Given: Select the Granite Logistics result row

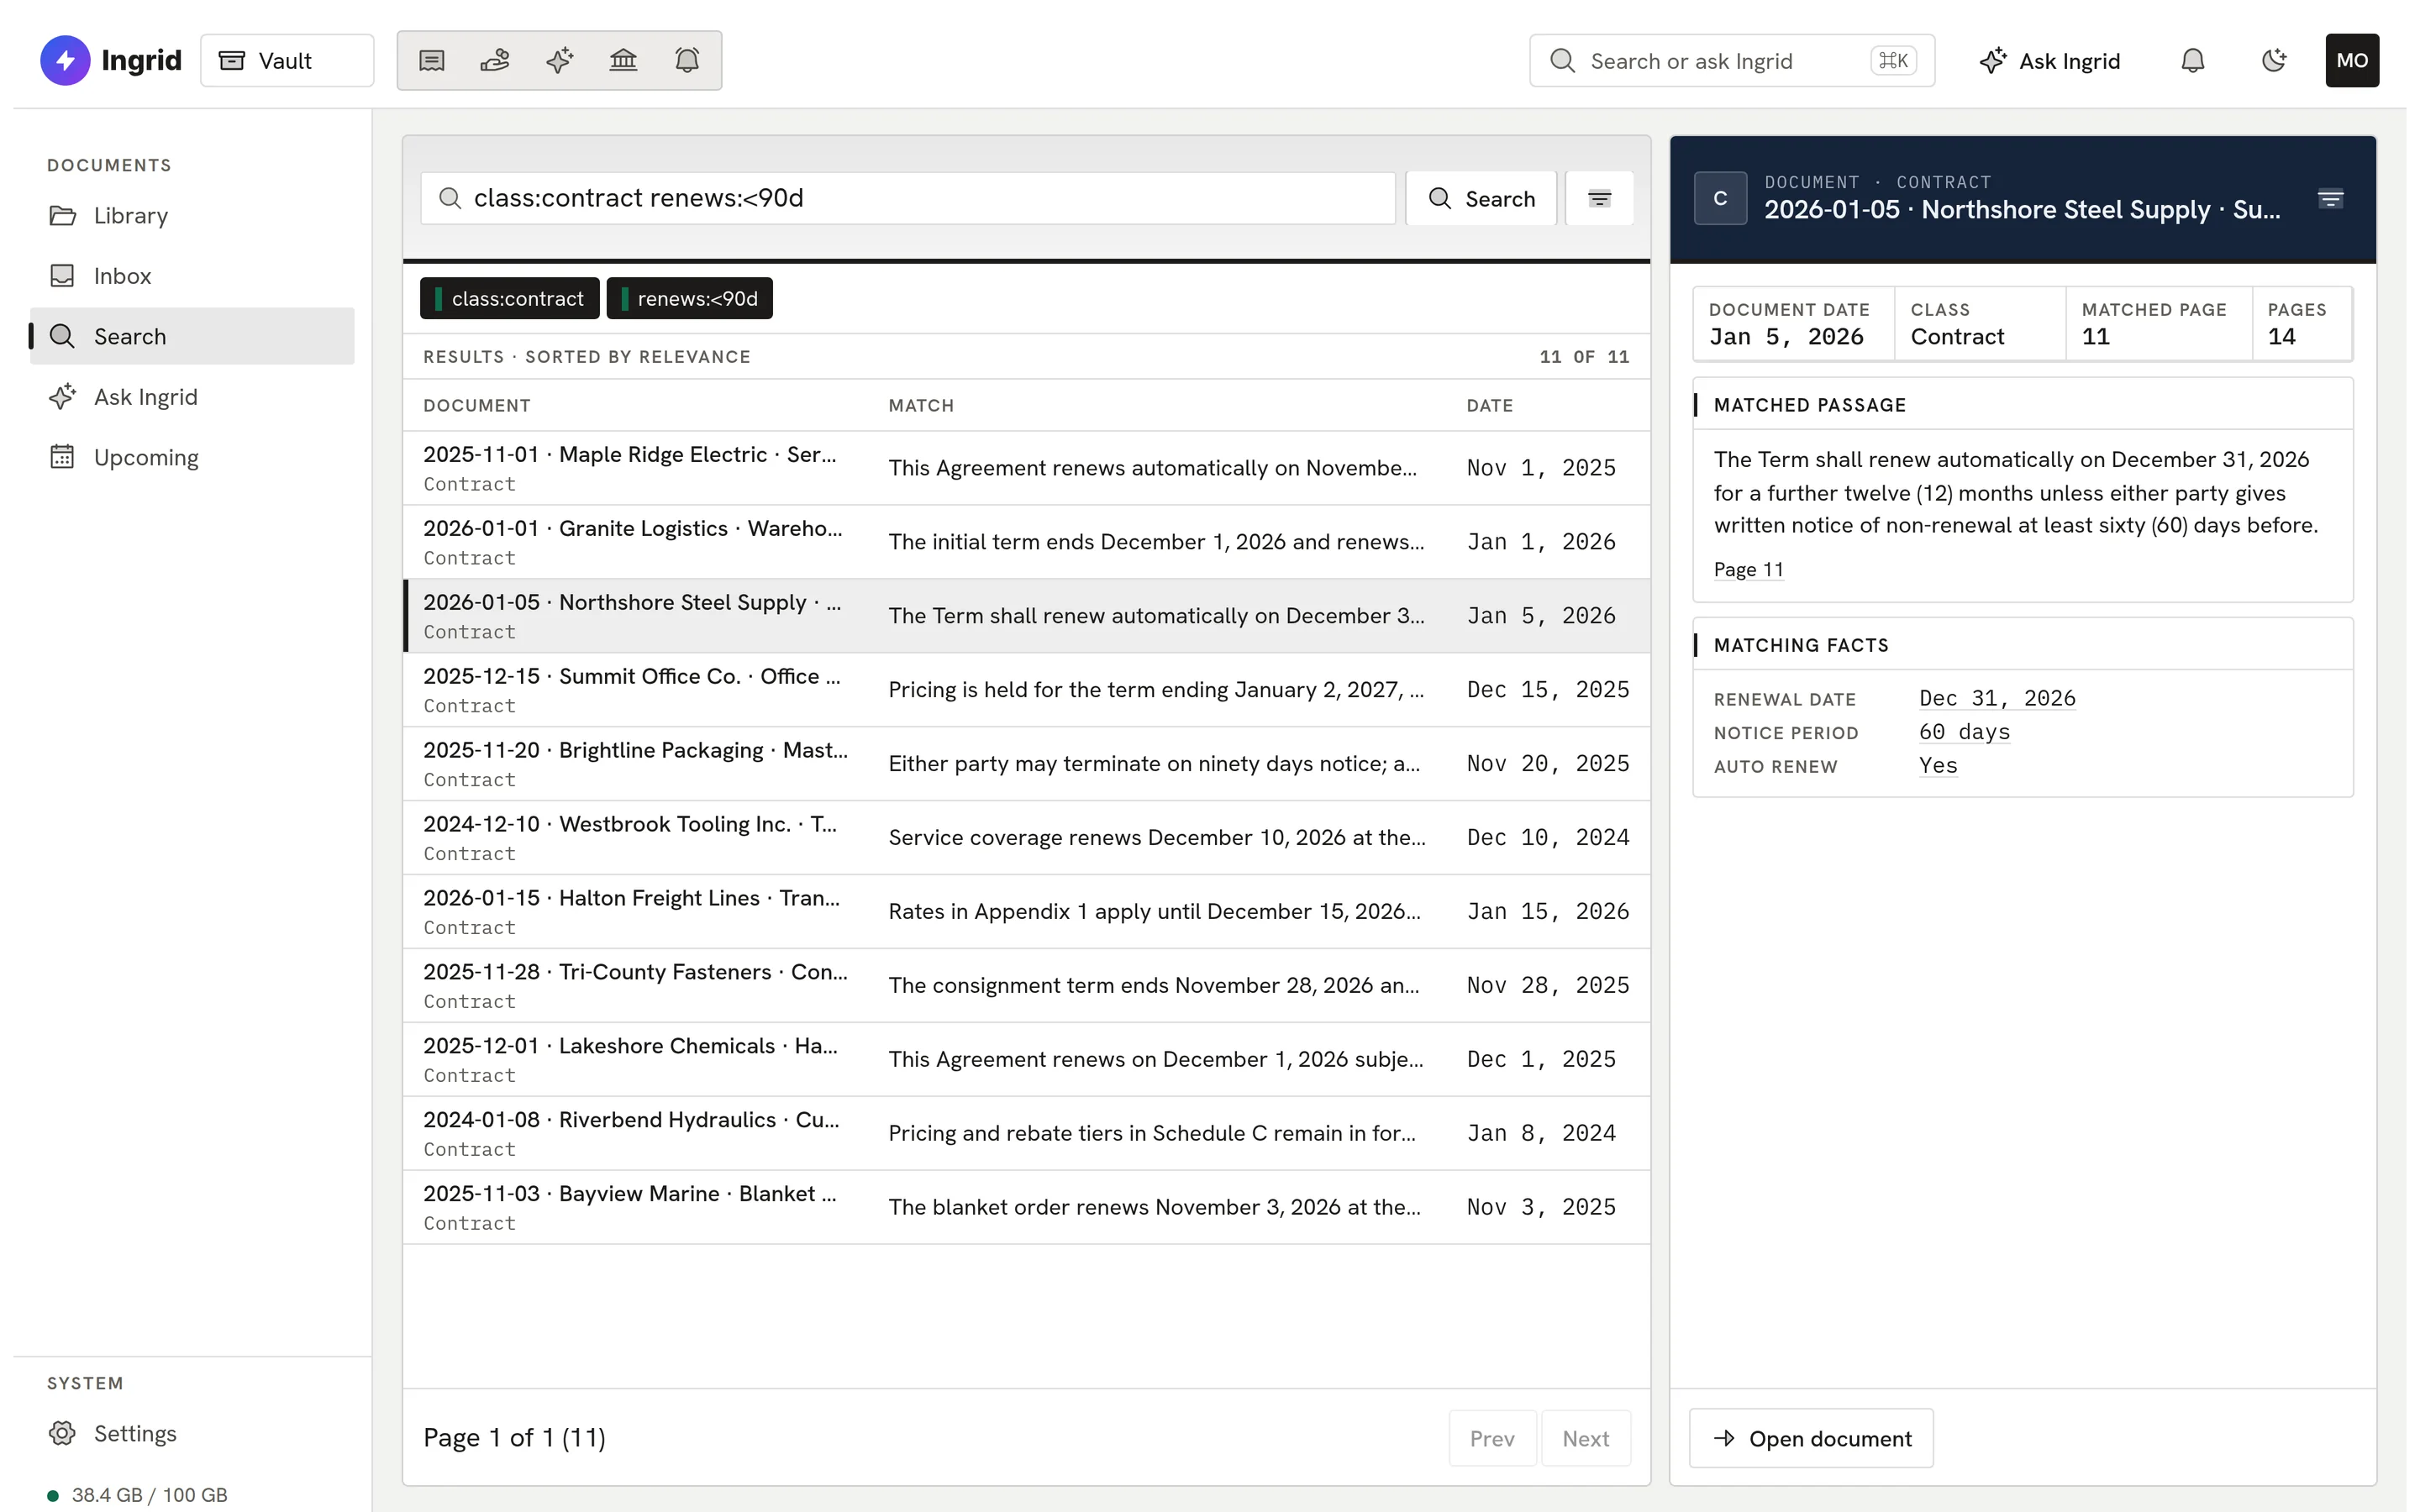Looking at the screenshot, I should (x=1026, y=542).
